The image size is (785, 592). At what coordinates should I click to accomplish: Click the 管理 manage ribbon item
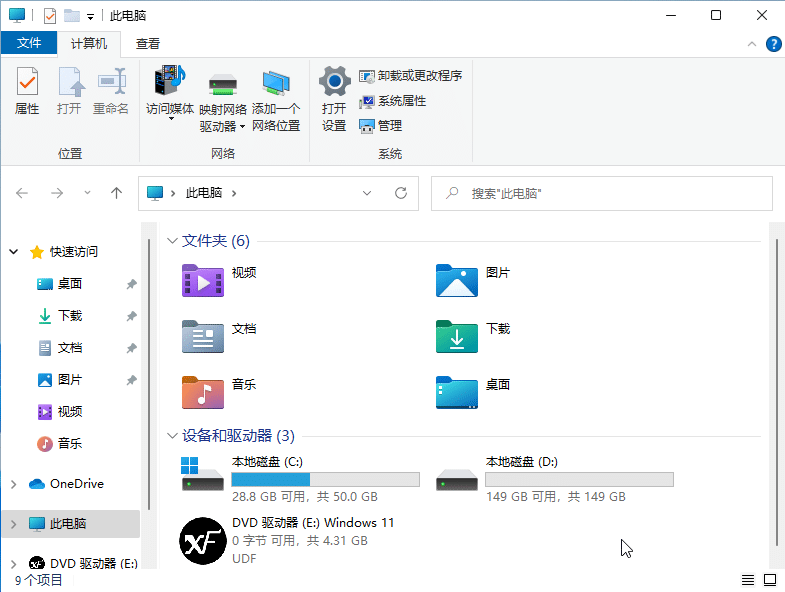tap(381, 126)
